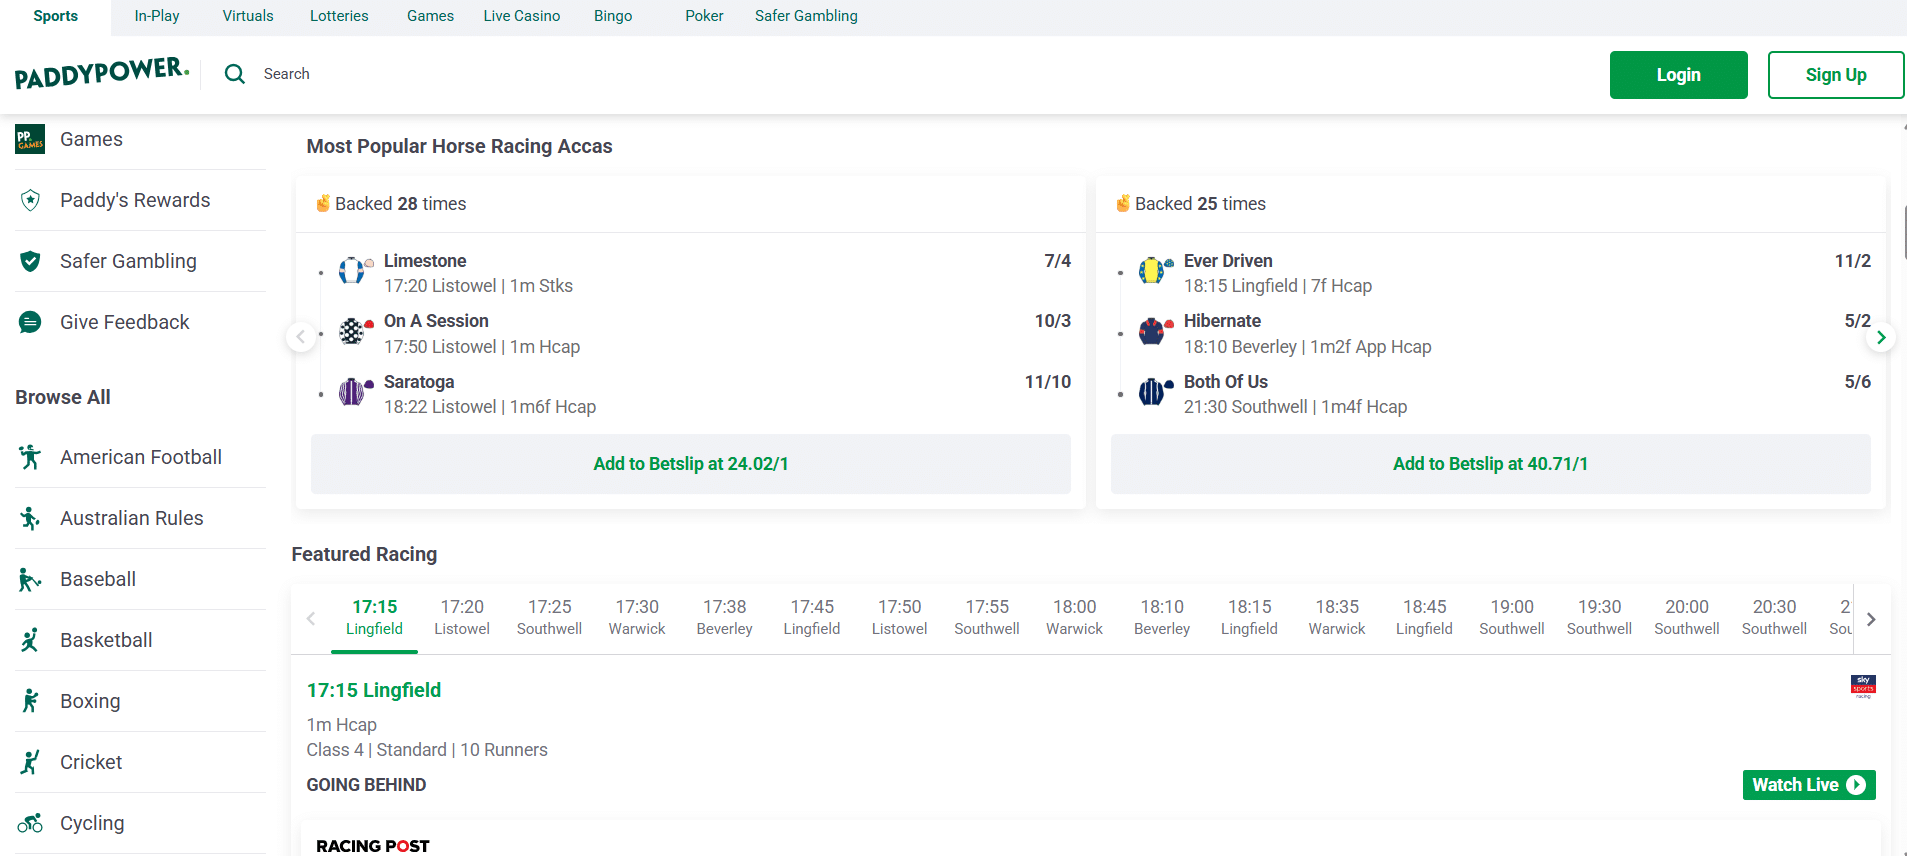Viewport: 1907px width, 856px height.
Task: Click the On A Session 10/3 odds
Action: [x=1052, y=321]
